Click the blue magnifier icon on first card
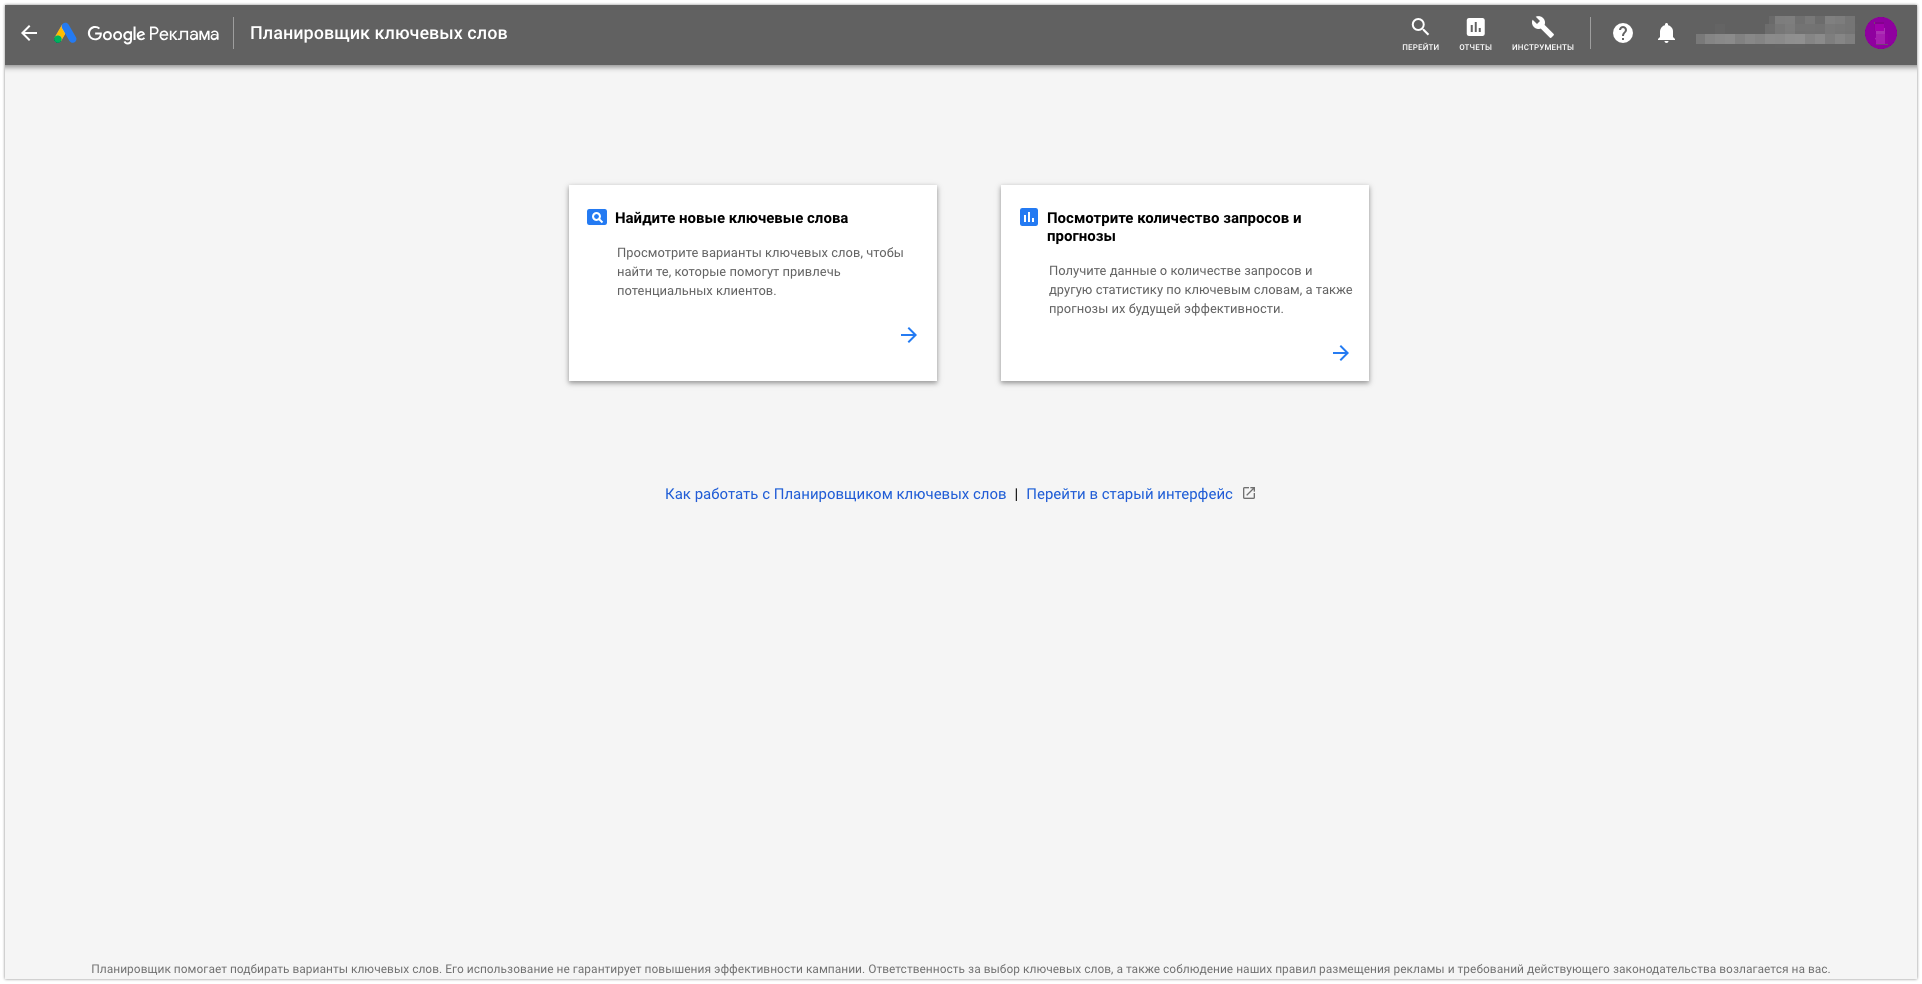1922x984 pixels. [x=597, y=217]
